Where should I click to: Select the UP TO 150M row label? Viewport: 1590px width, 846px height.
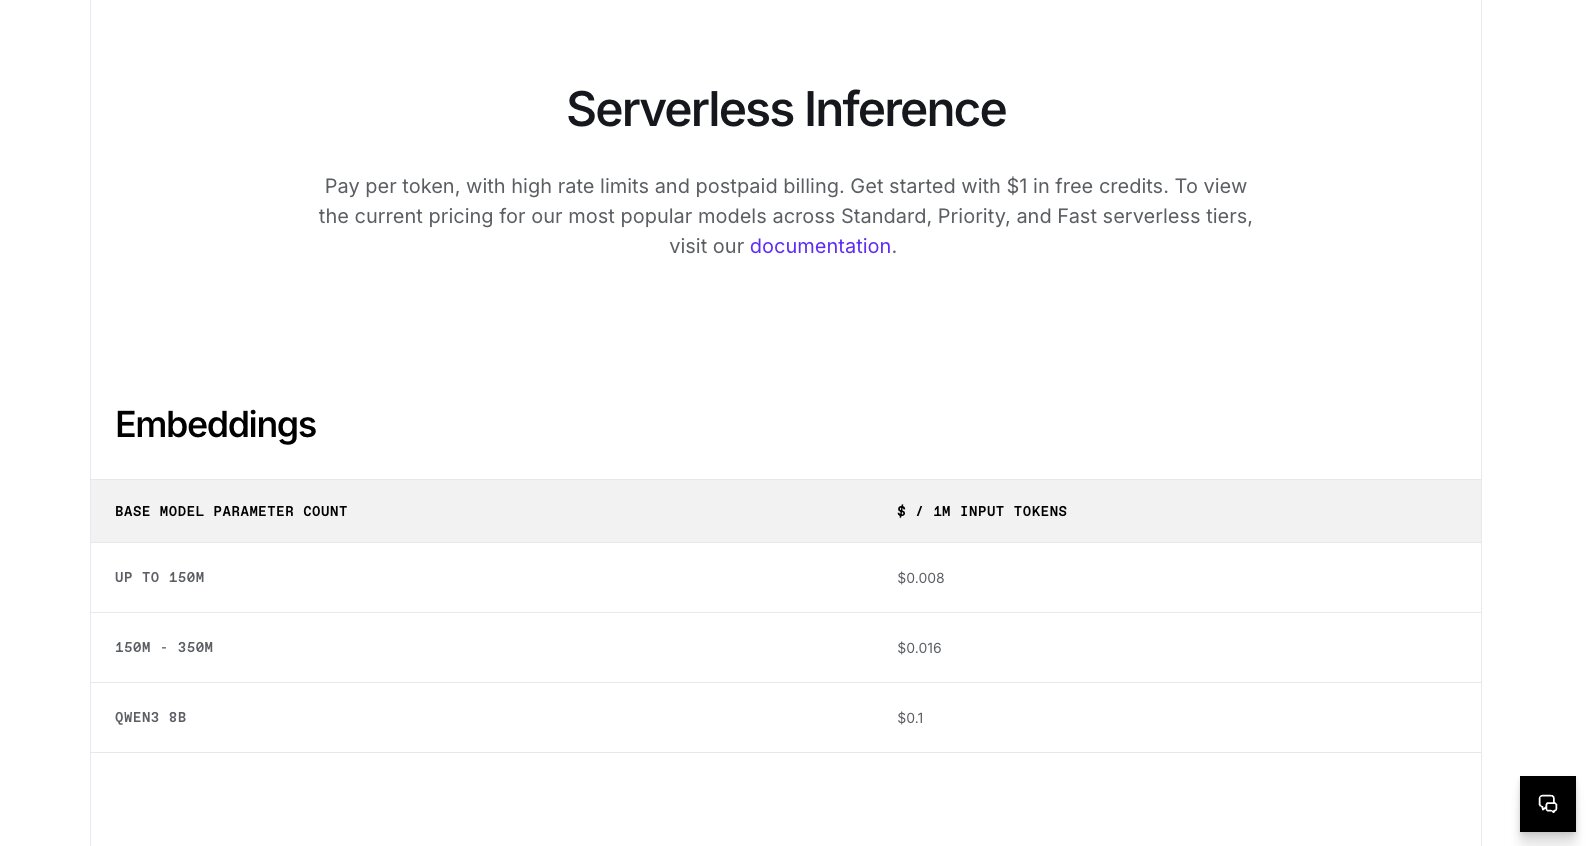[160, 578]
